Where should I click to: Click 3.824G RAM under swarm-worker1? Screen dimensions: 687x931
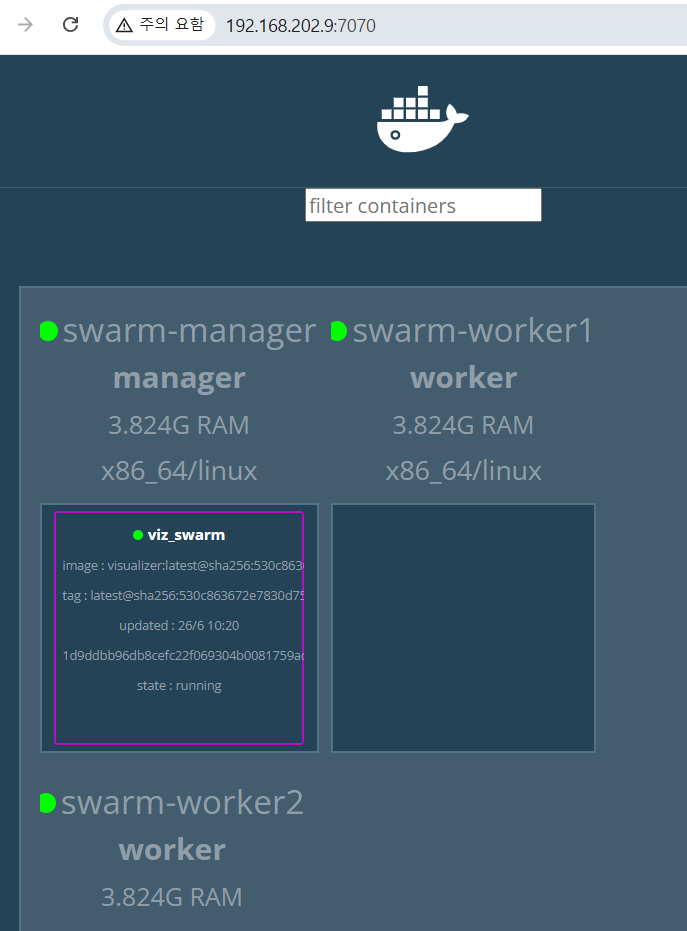click(x=463, y=425)
